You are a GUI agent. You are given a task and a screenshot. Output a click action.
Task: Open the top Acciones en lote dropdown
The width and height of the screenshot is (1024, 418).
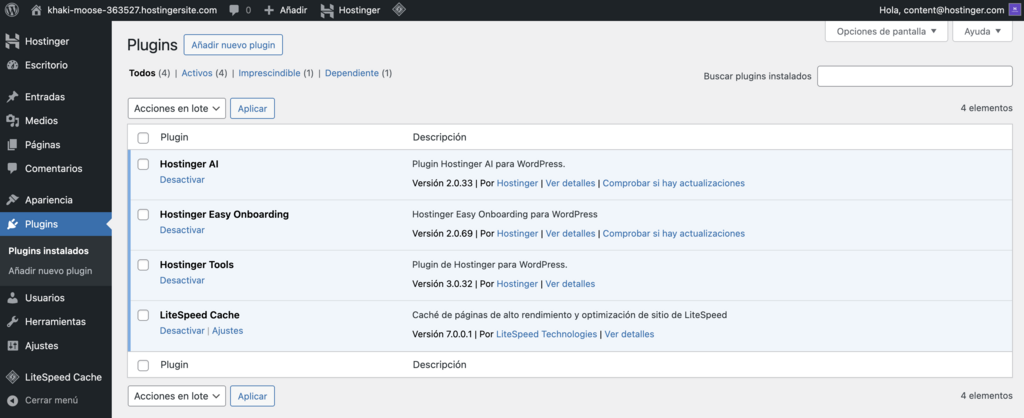pos(176,109)
